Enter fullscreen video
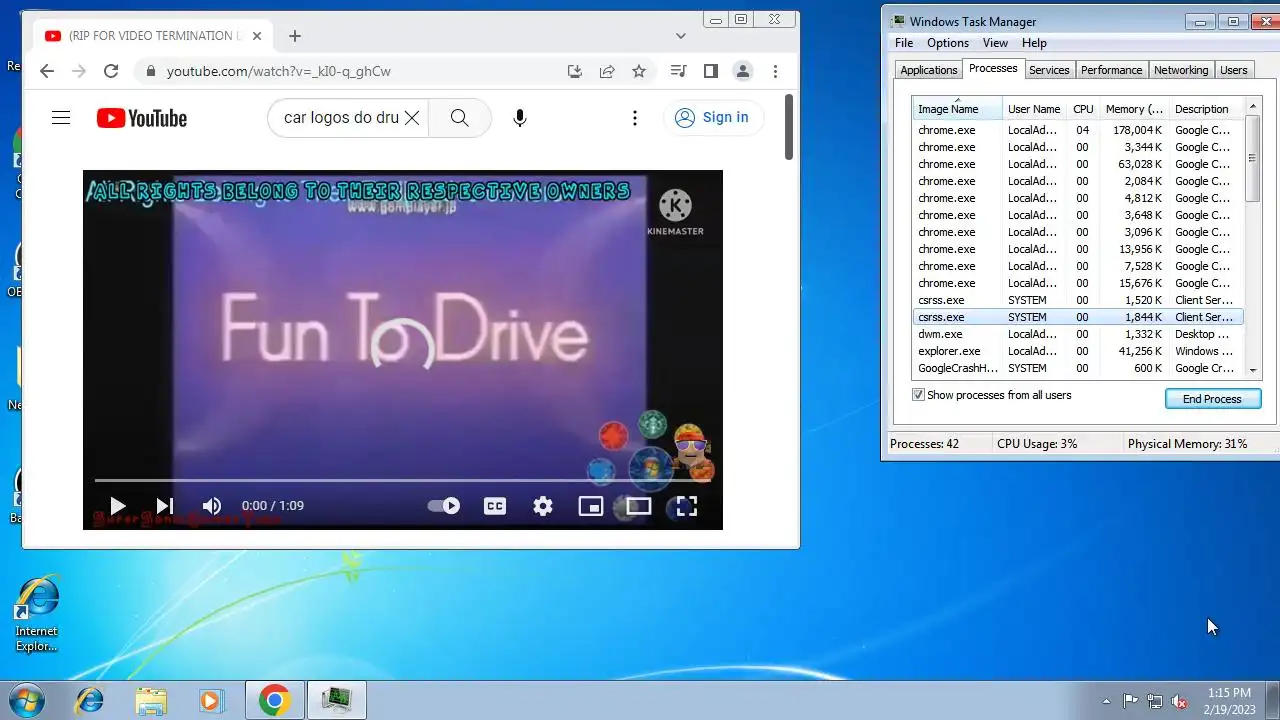 tap(686, 506)
